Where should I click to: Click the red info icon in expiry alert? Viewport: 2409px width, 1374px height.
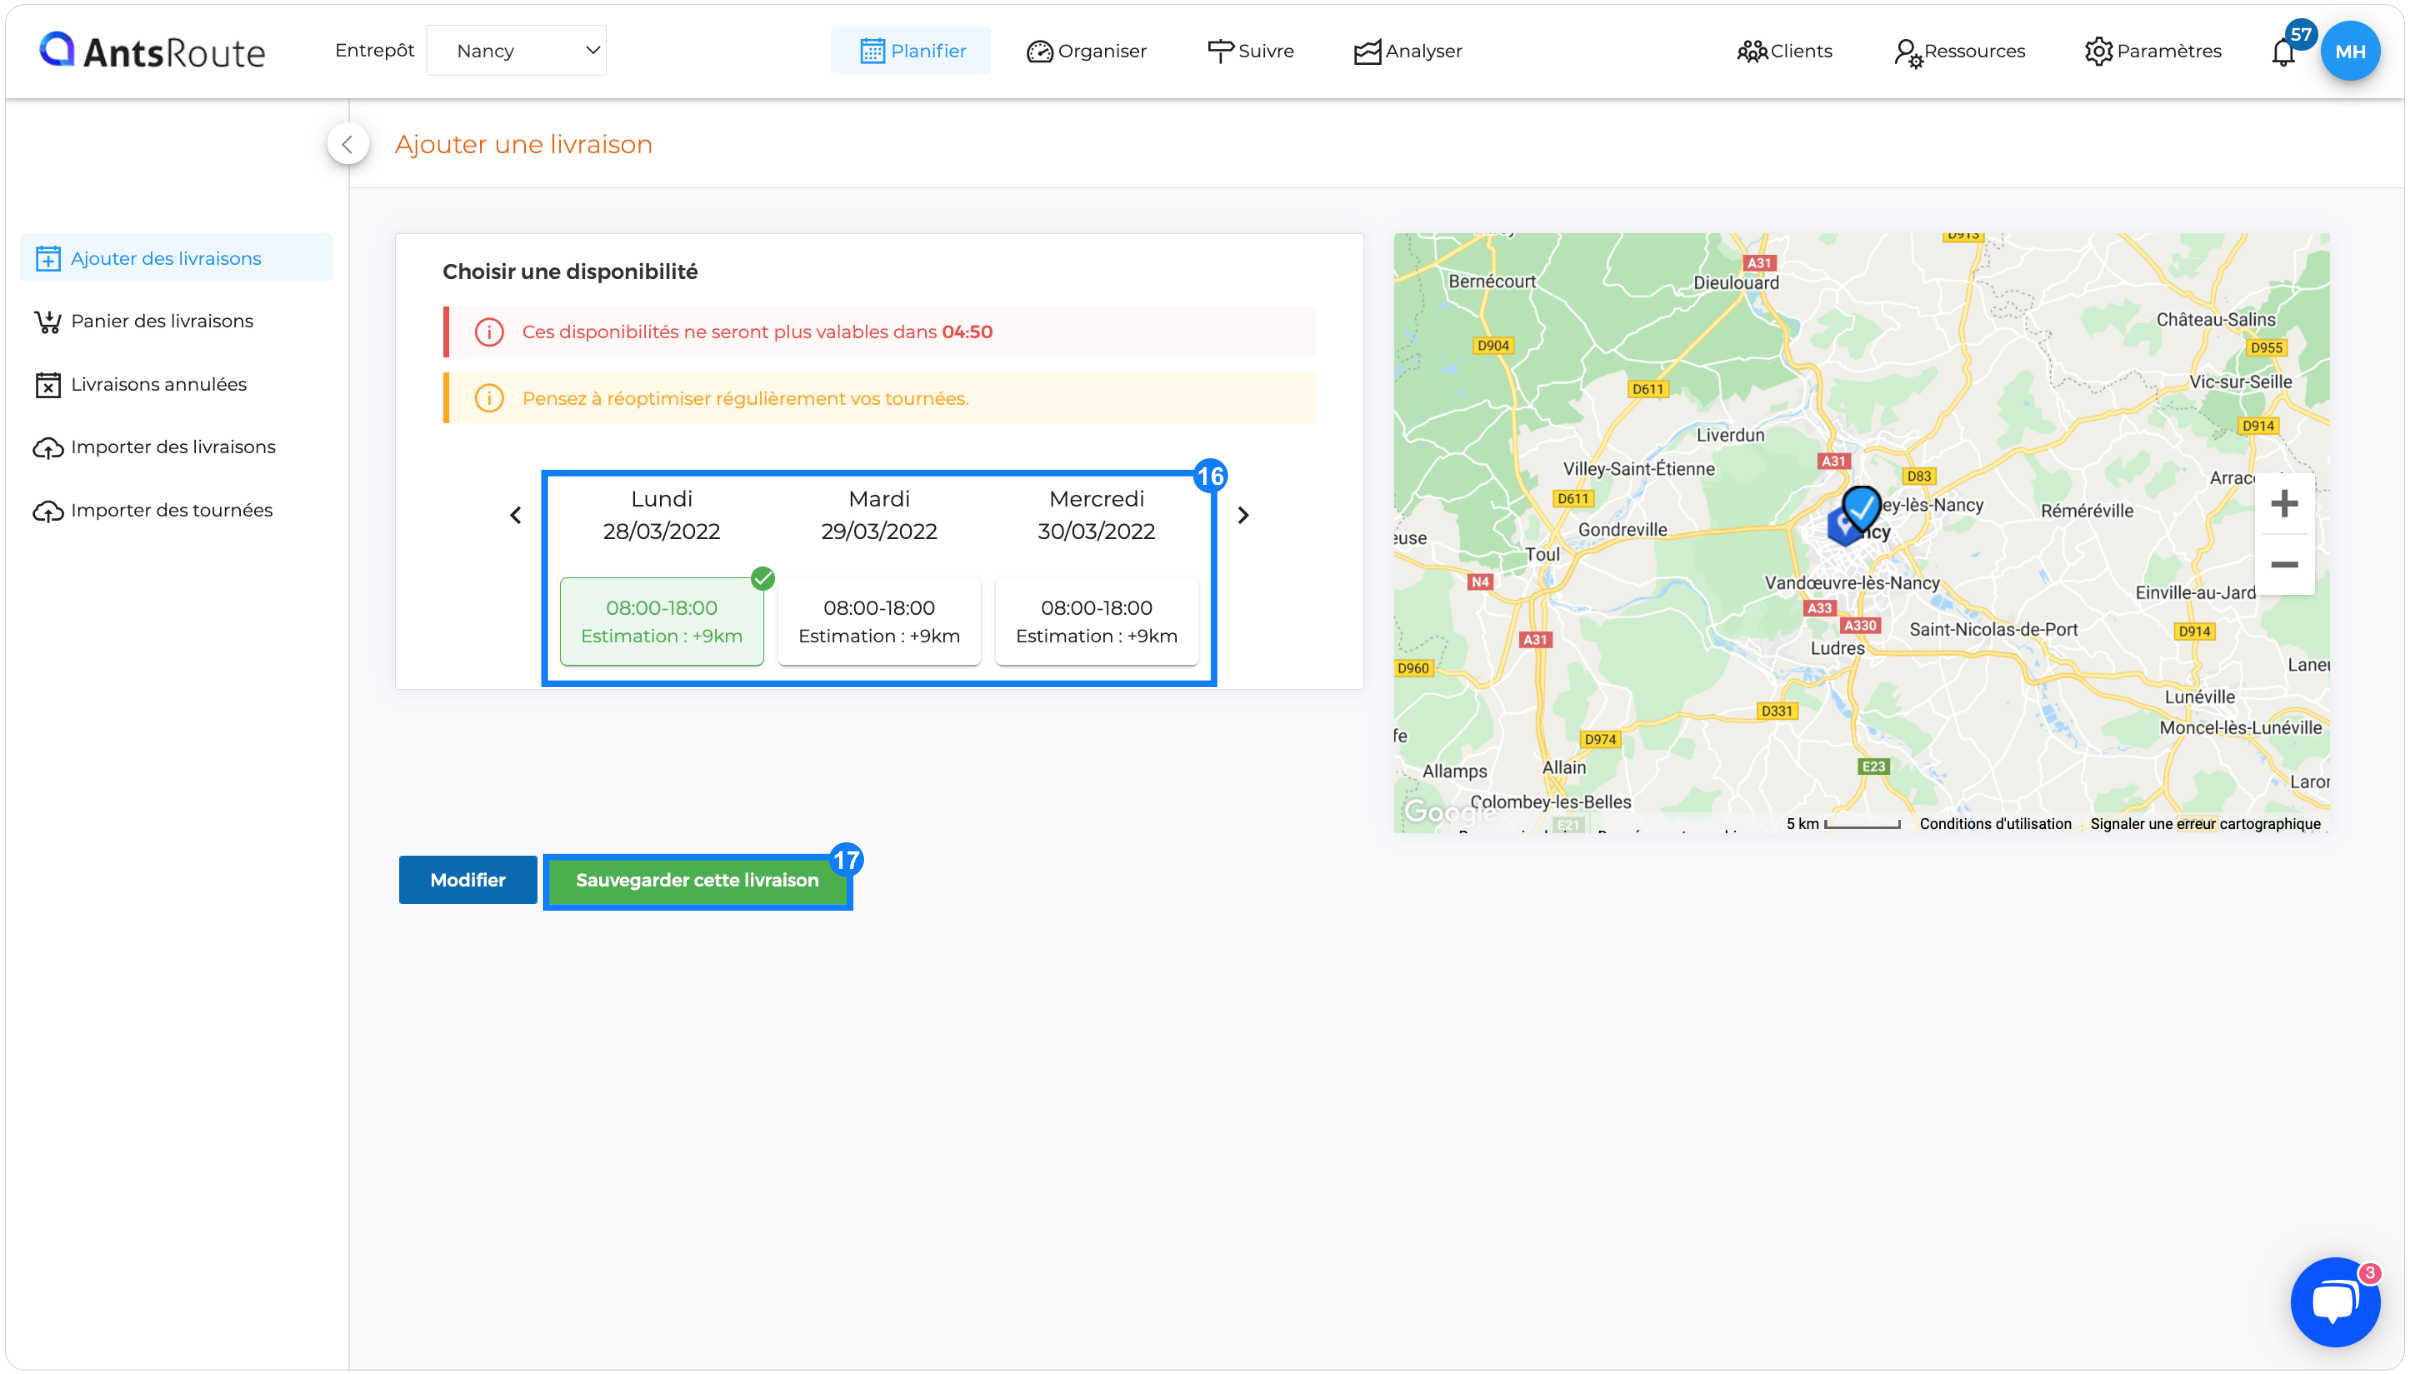pos(489,332)
